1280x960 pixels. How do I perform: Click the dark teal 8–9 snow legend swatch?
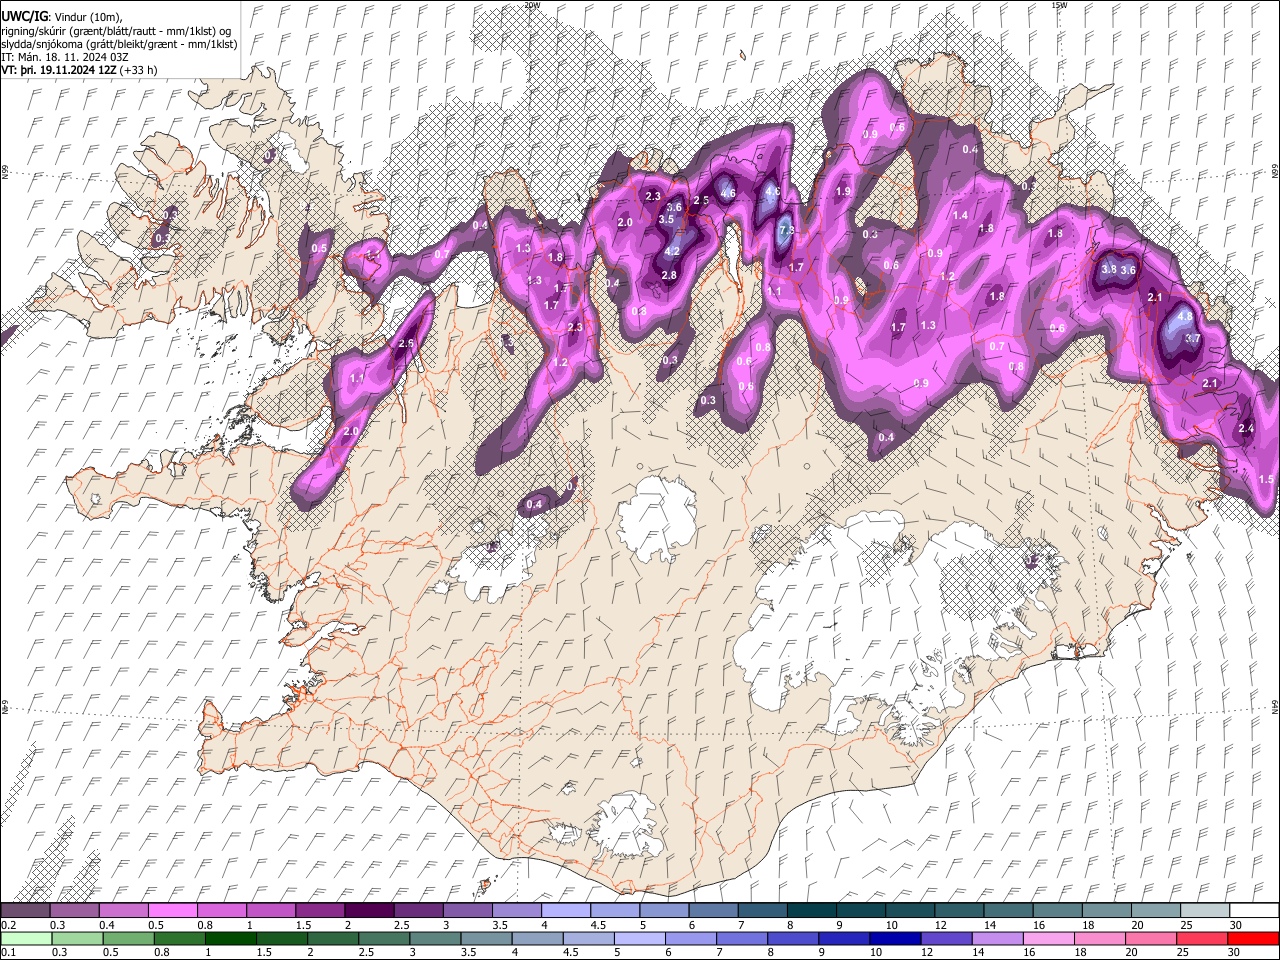[812, 911]
